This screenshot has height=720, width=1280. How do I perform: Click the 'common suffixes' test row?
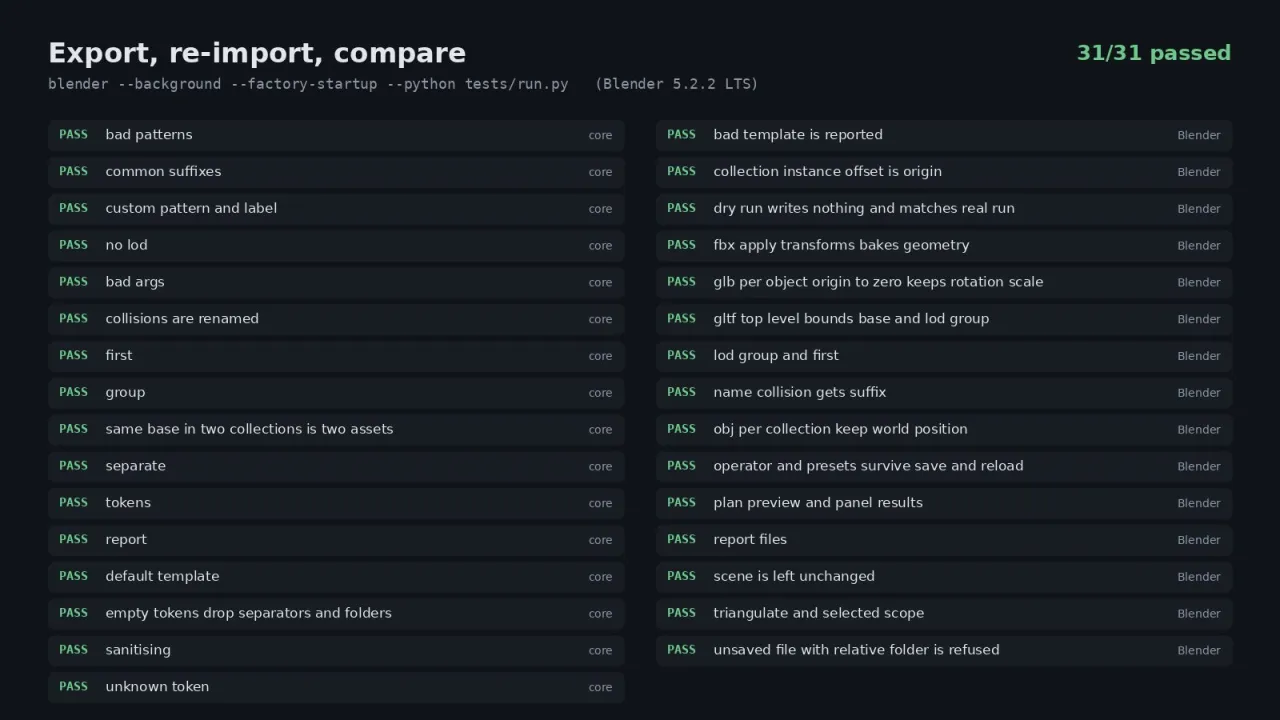point(336,172)
